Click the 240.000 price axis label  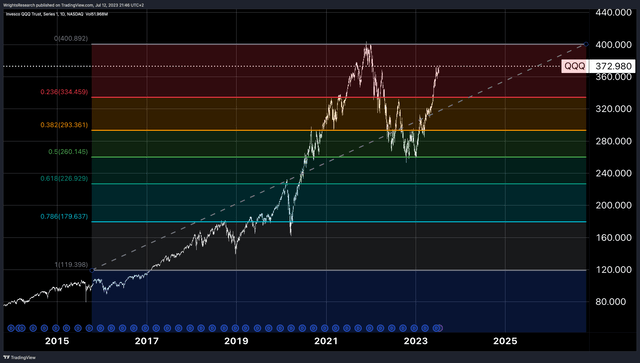tap(613, 173)
